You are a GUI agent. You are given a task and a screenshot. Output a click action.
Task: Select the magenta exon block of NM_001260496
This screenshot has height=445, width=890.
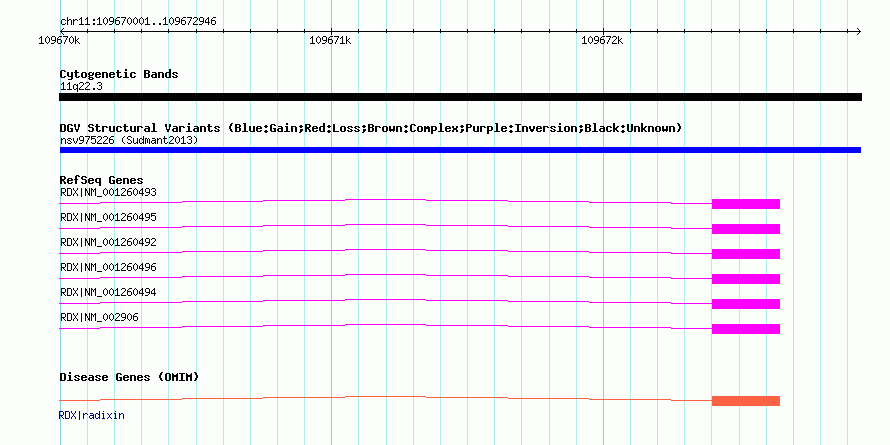point(746,279)
